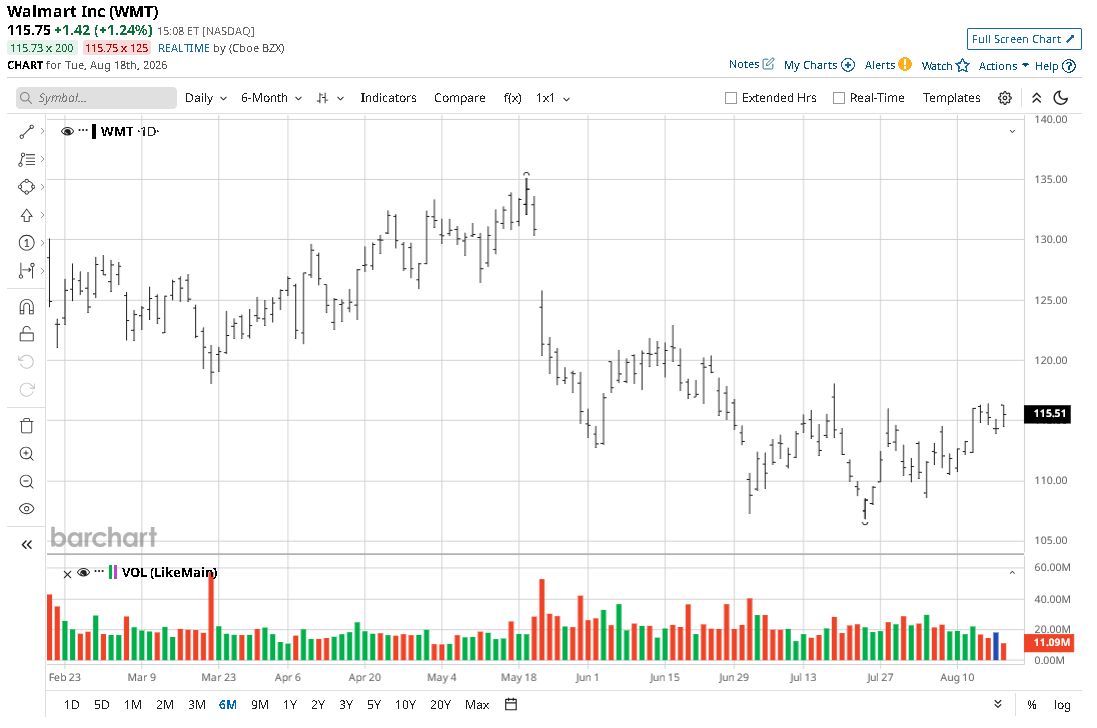Viewport: 1097px width, 728px height.
Task: Remove the VOL indicator with X
Action: point(67,574)
